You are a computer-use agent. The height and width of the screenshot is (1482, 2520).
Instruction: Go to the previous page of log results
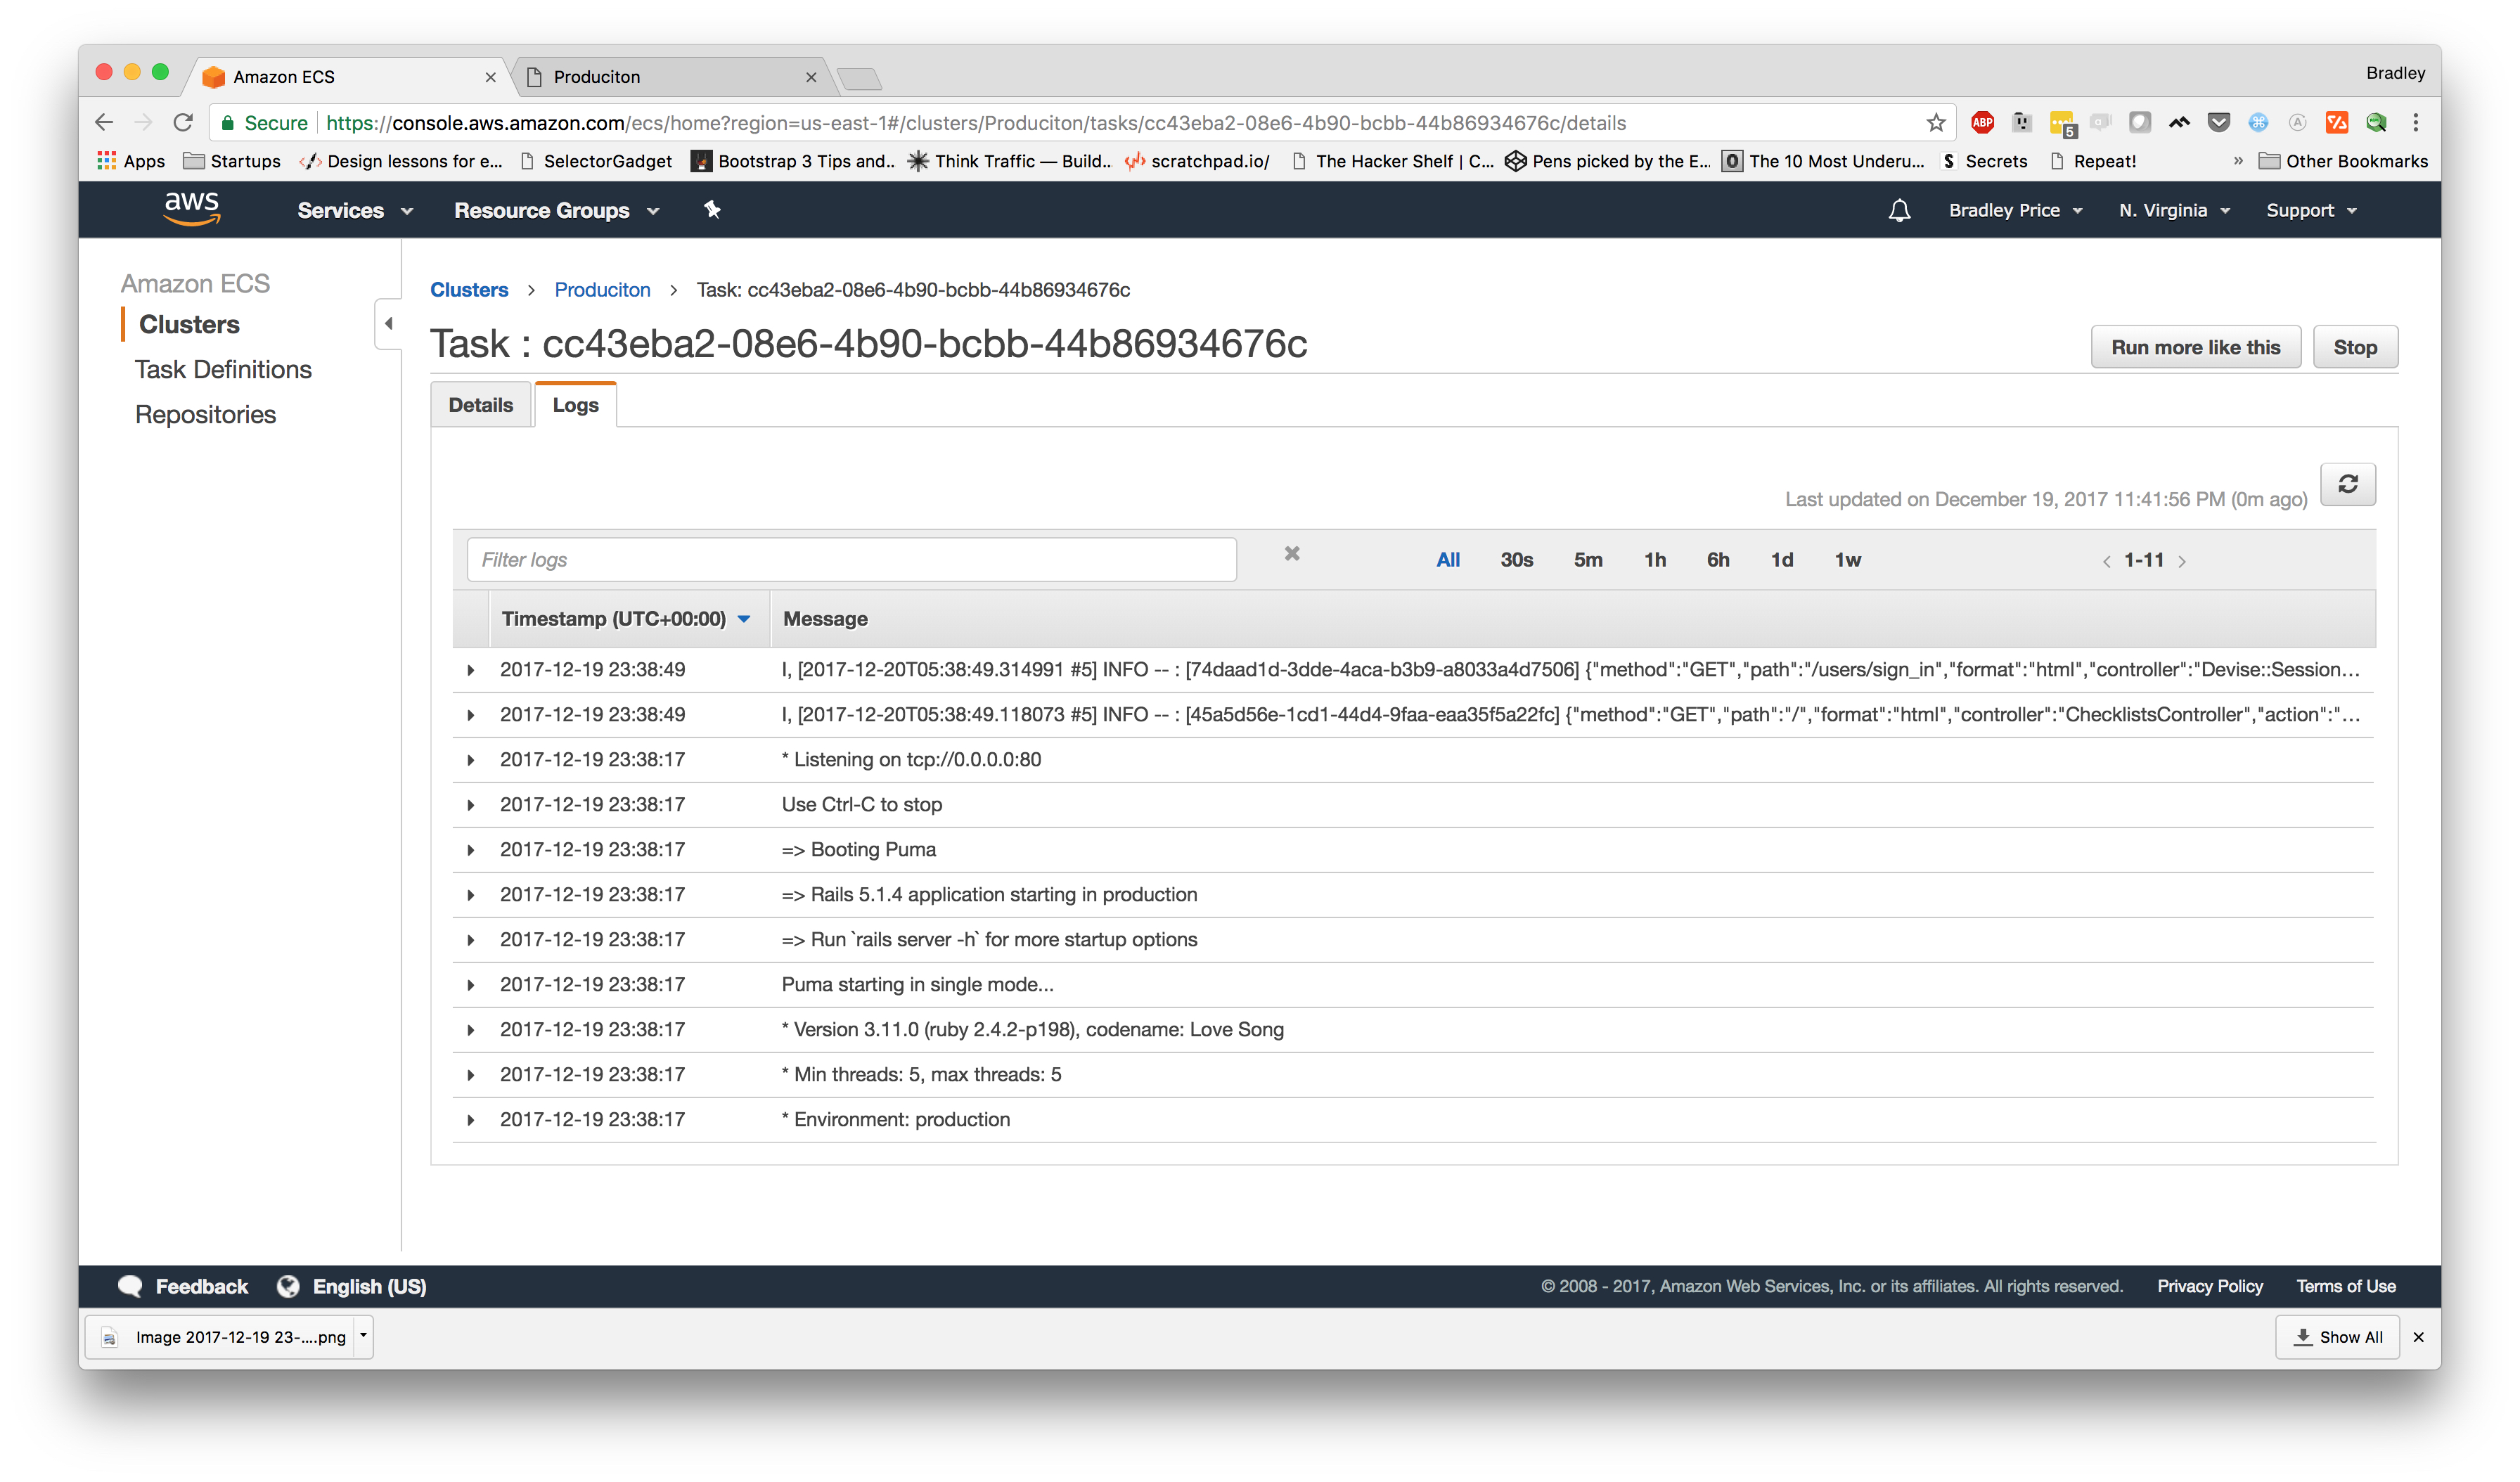(2106, 561)
